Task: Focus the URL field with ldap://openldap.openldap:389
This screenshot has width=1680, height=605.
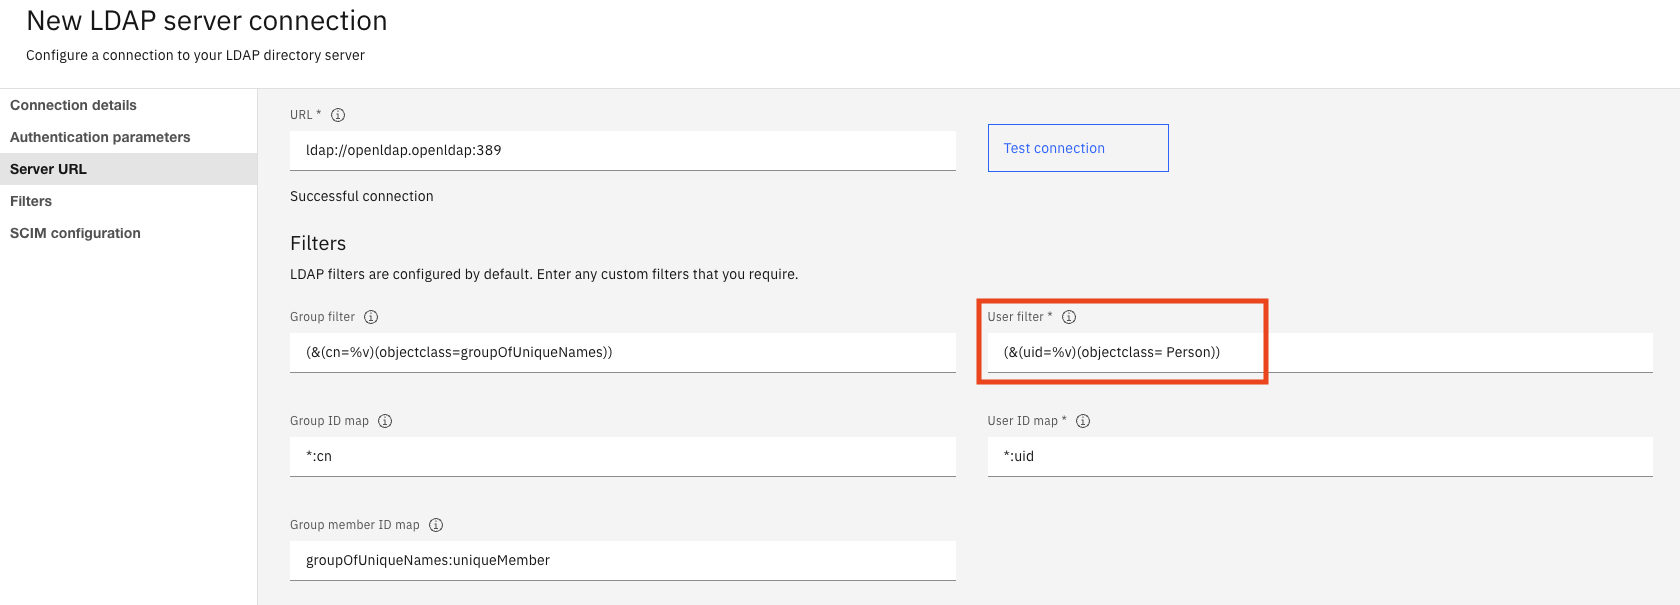Action: tap(622, 150)
